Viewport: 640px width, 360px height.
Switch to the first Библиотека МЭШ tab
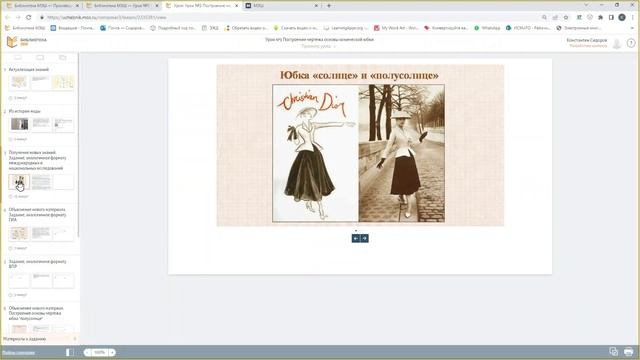tap(42, 6)
